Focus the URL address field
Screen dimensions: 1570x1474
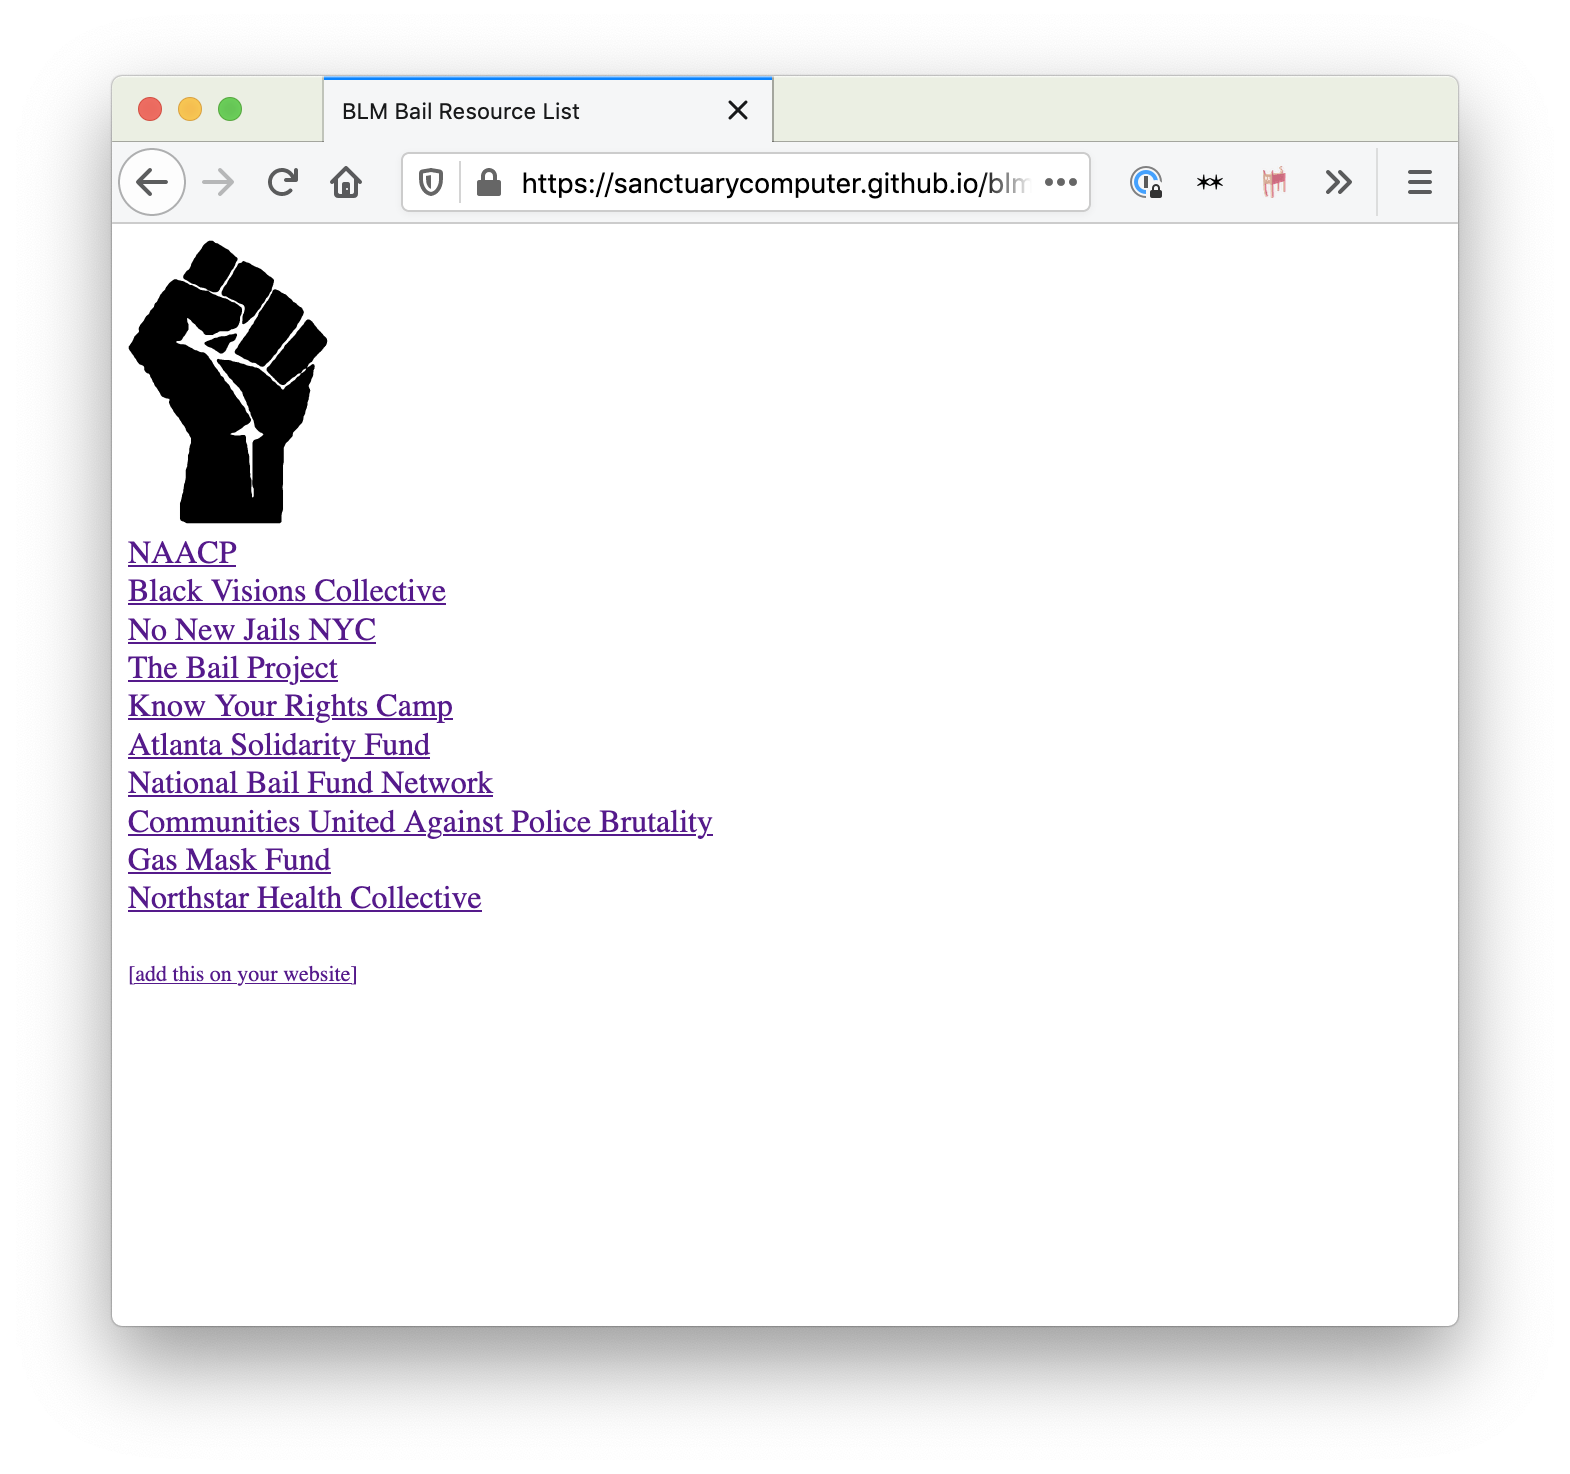(x=773, y=183)
